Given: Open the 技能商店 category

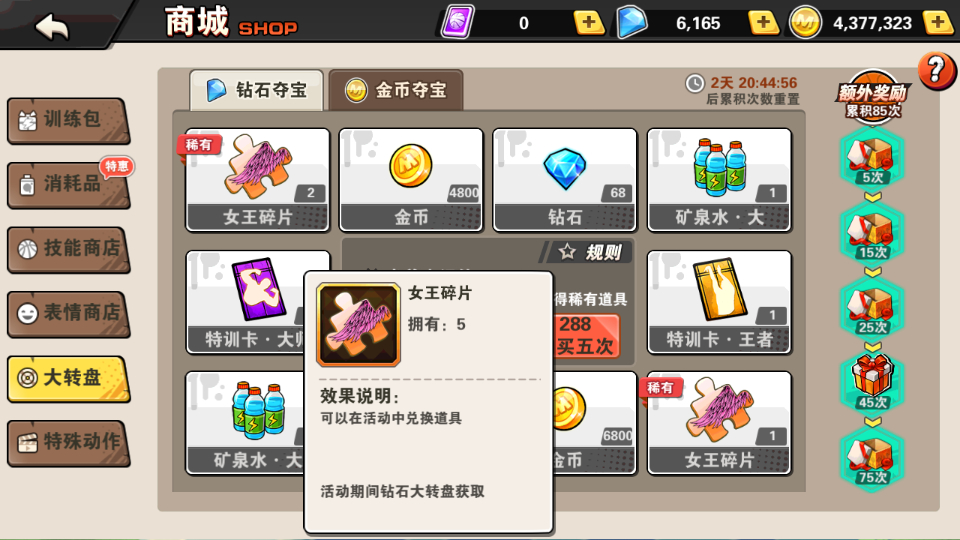Looking at the screenshot, I should (x=68, y=249).
